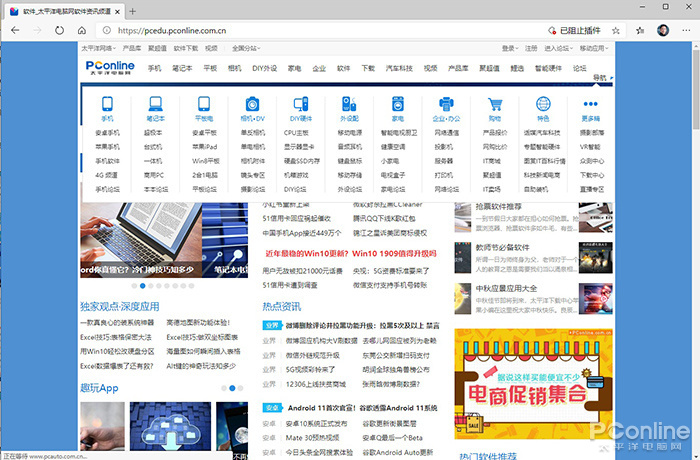
Task: Open the browser settings ellipsis menu
Action: [x=685, y=31]
